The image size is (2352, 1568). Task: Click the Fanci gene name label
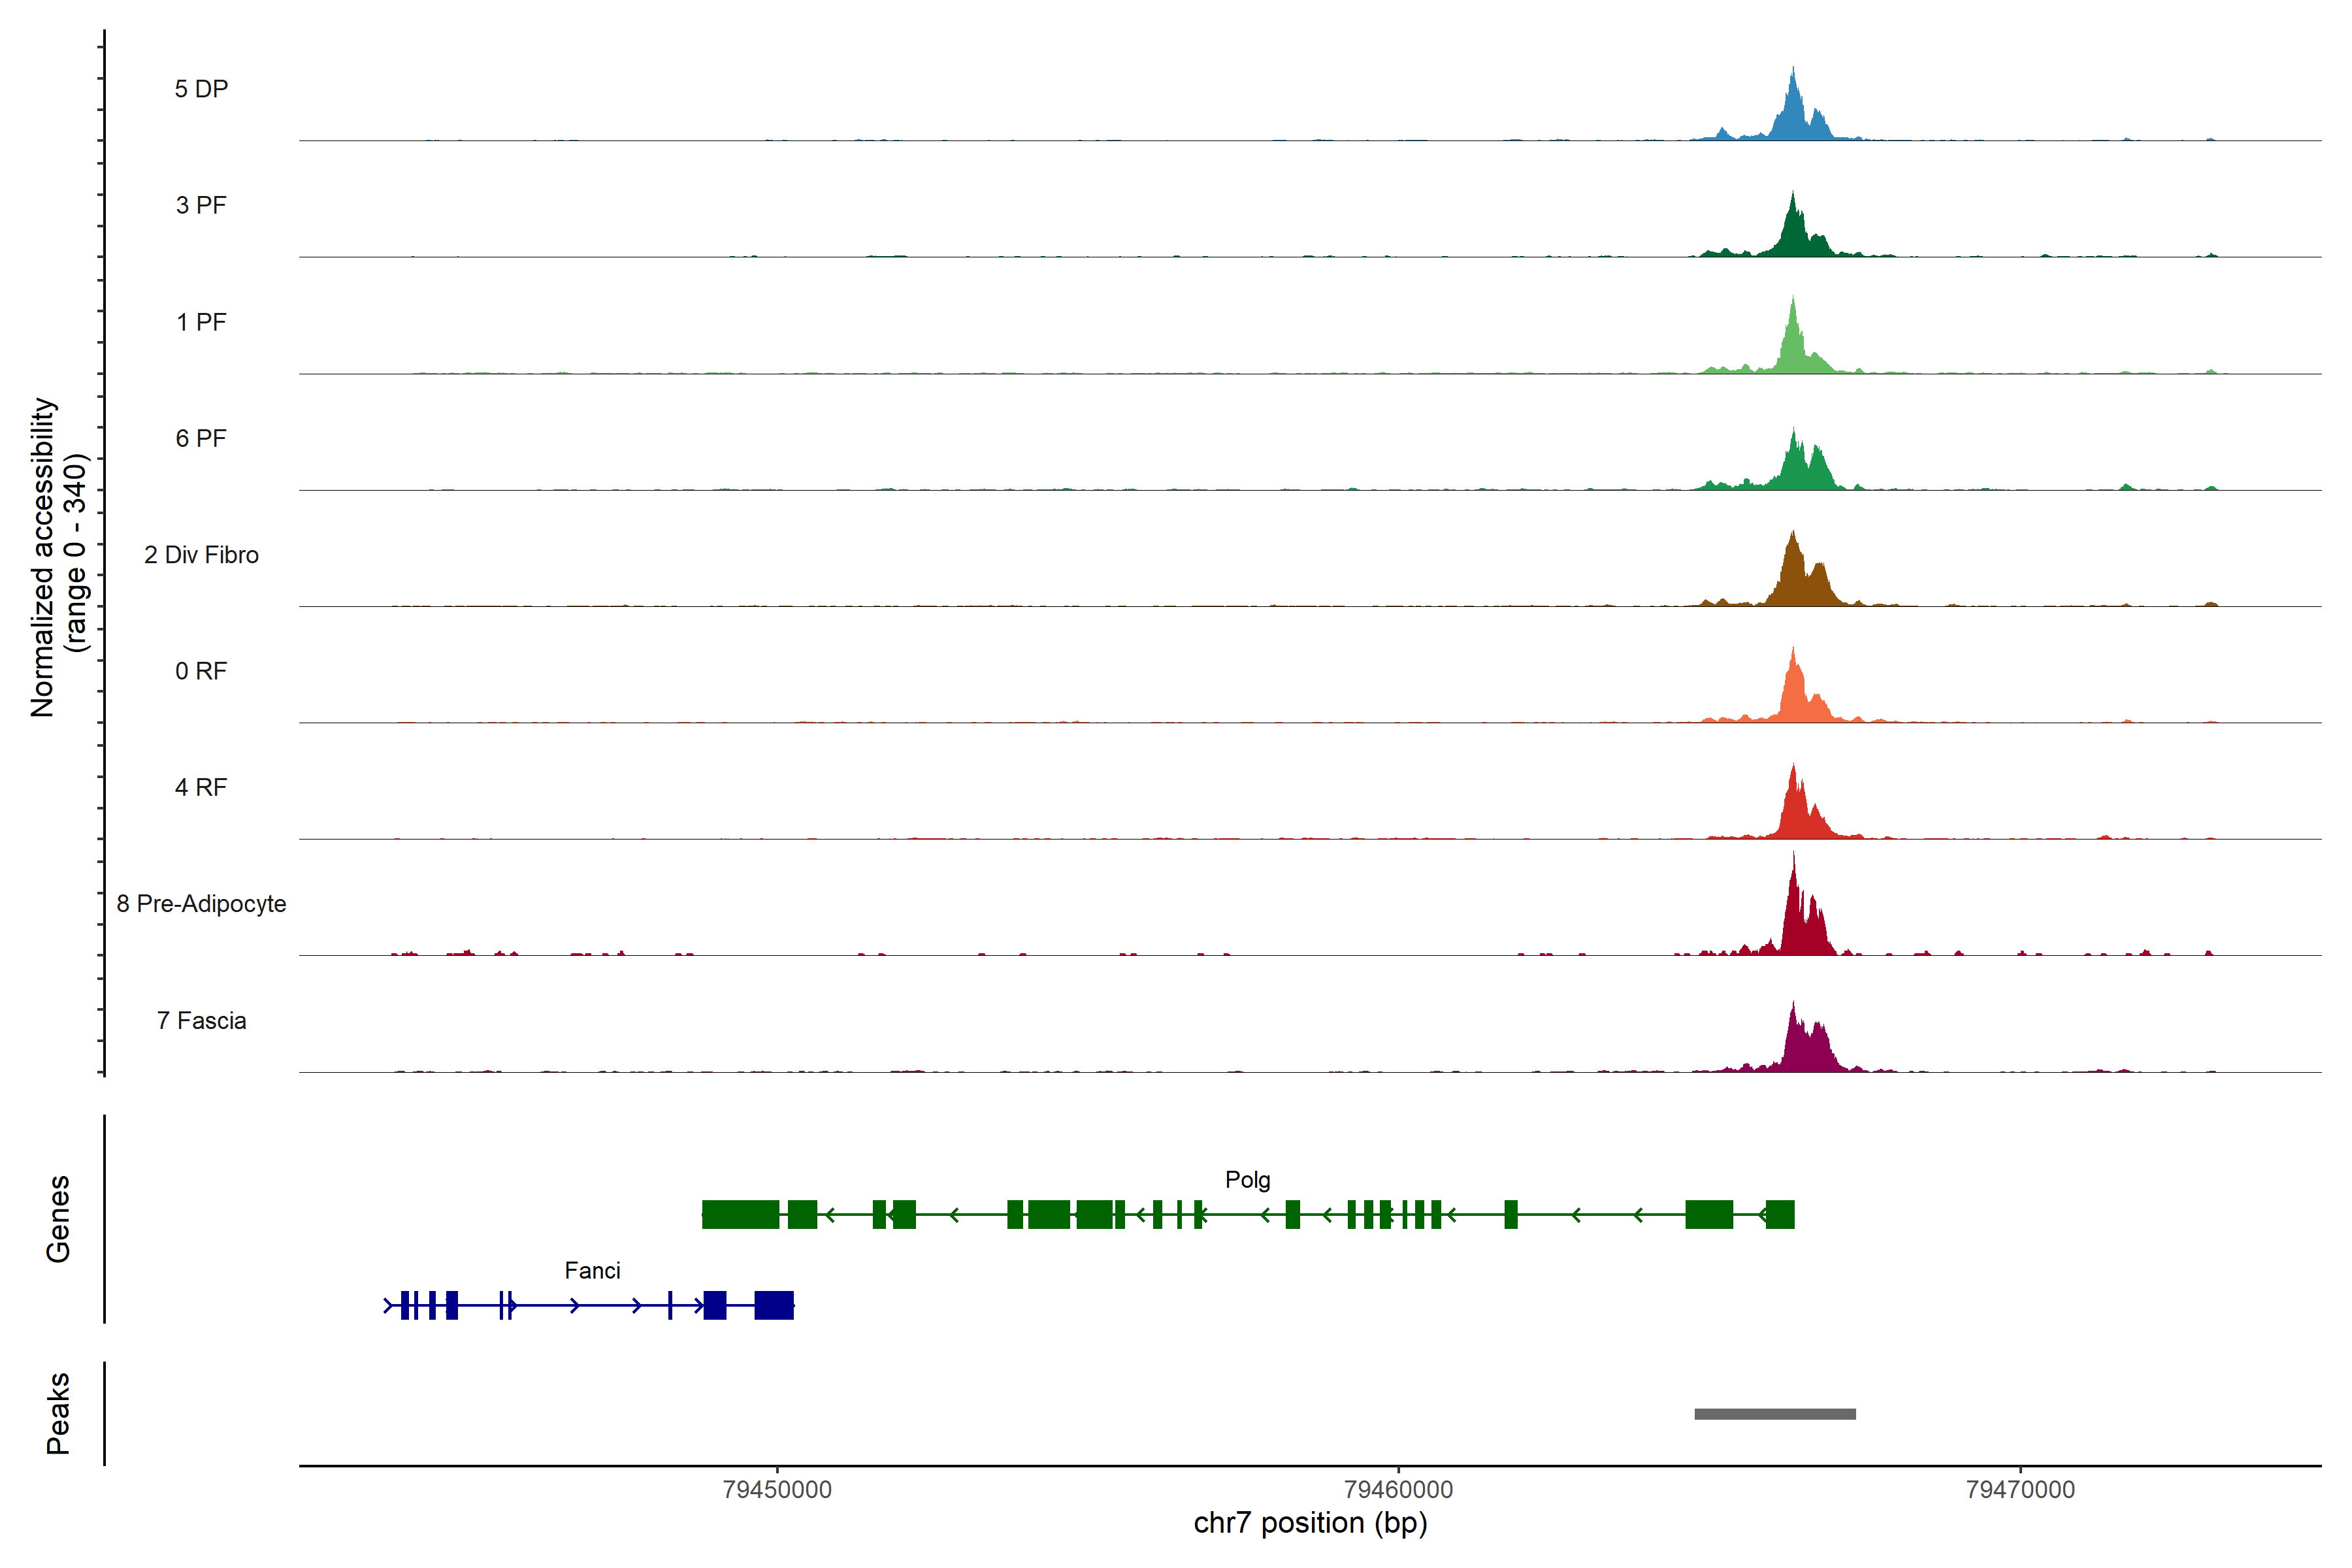click(592, 1271)
